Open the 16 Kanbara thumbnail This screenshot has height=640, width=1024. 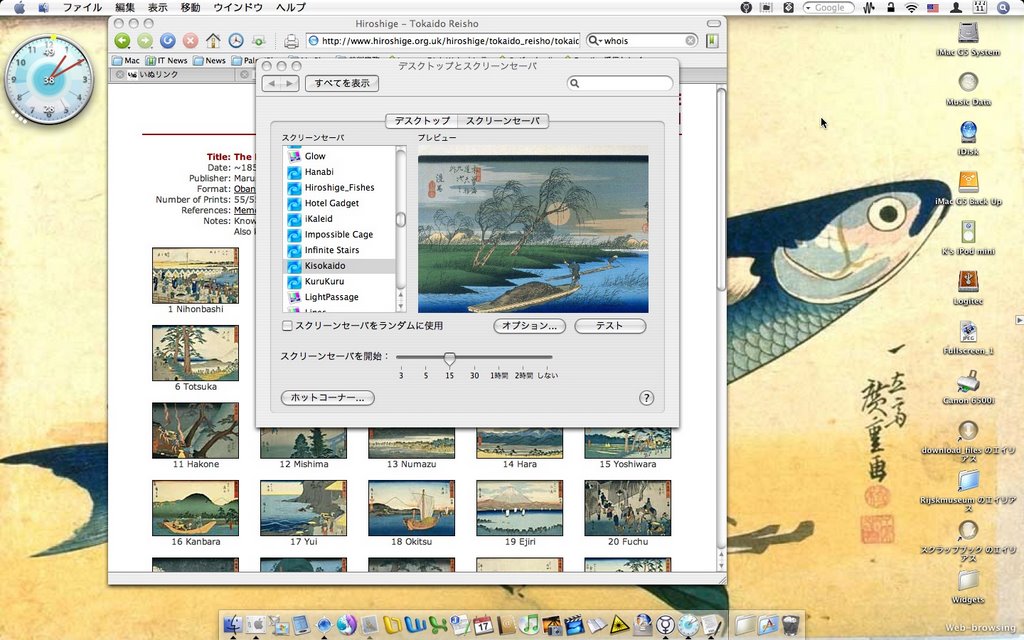[195, 508]
